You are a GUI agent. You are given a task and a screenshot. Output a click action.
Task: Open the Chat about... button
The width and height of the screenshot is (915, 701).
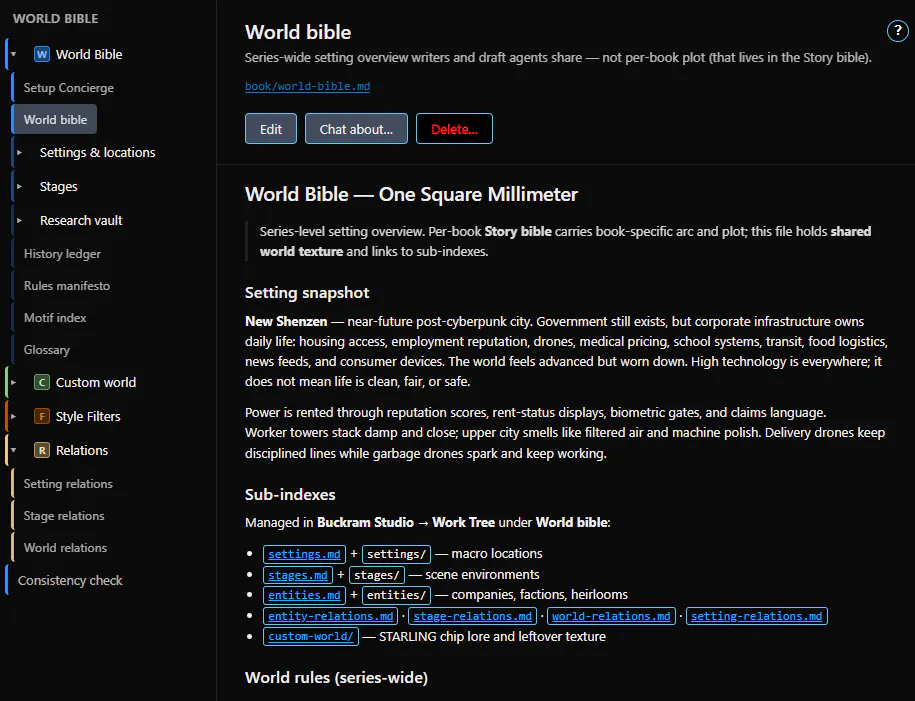(x=356, y=128)
